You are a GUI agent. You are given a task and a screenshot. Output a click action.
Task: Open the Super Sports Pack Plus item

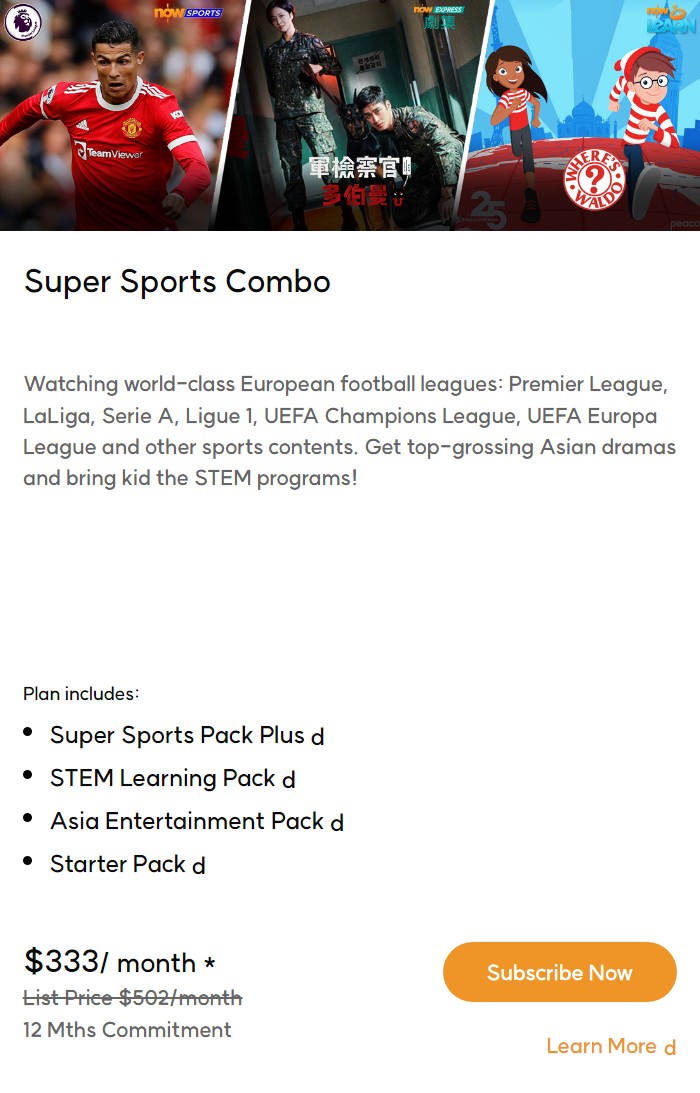(177, 735)
